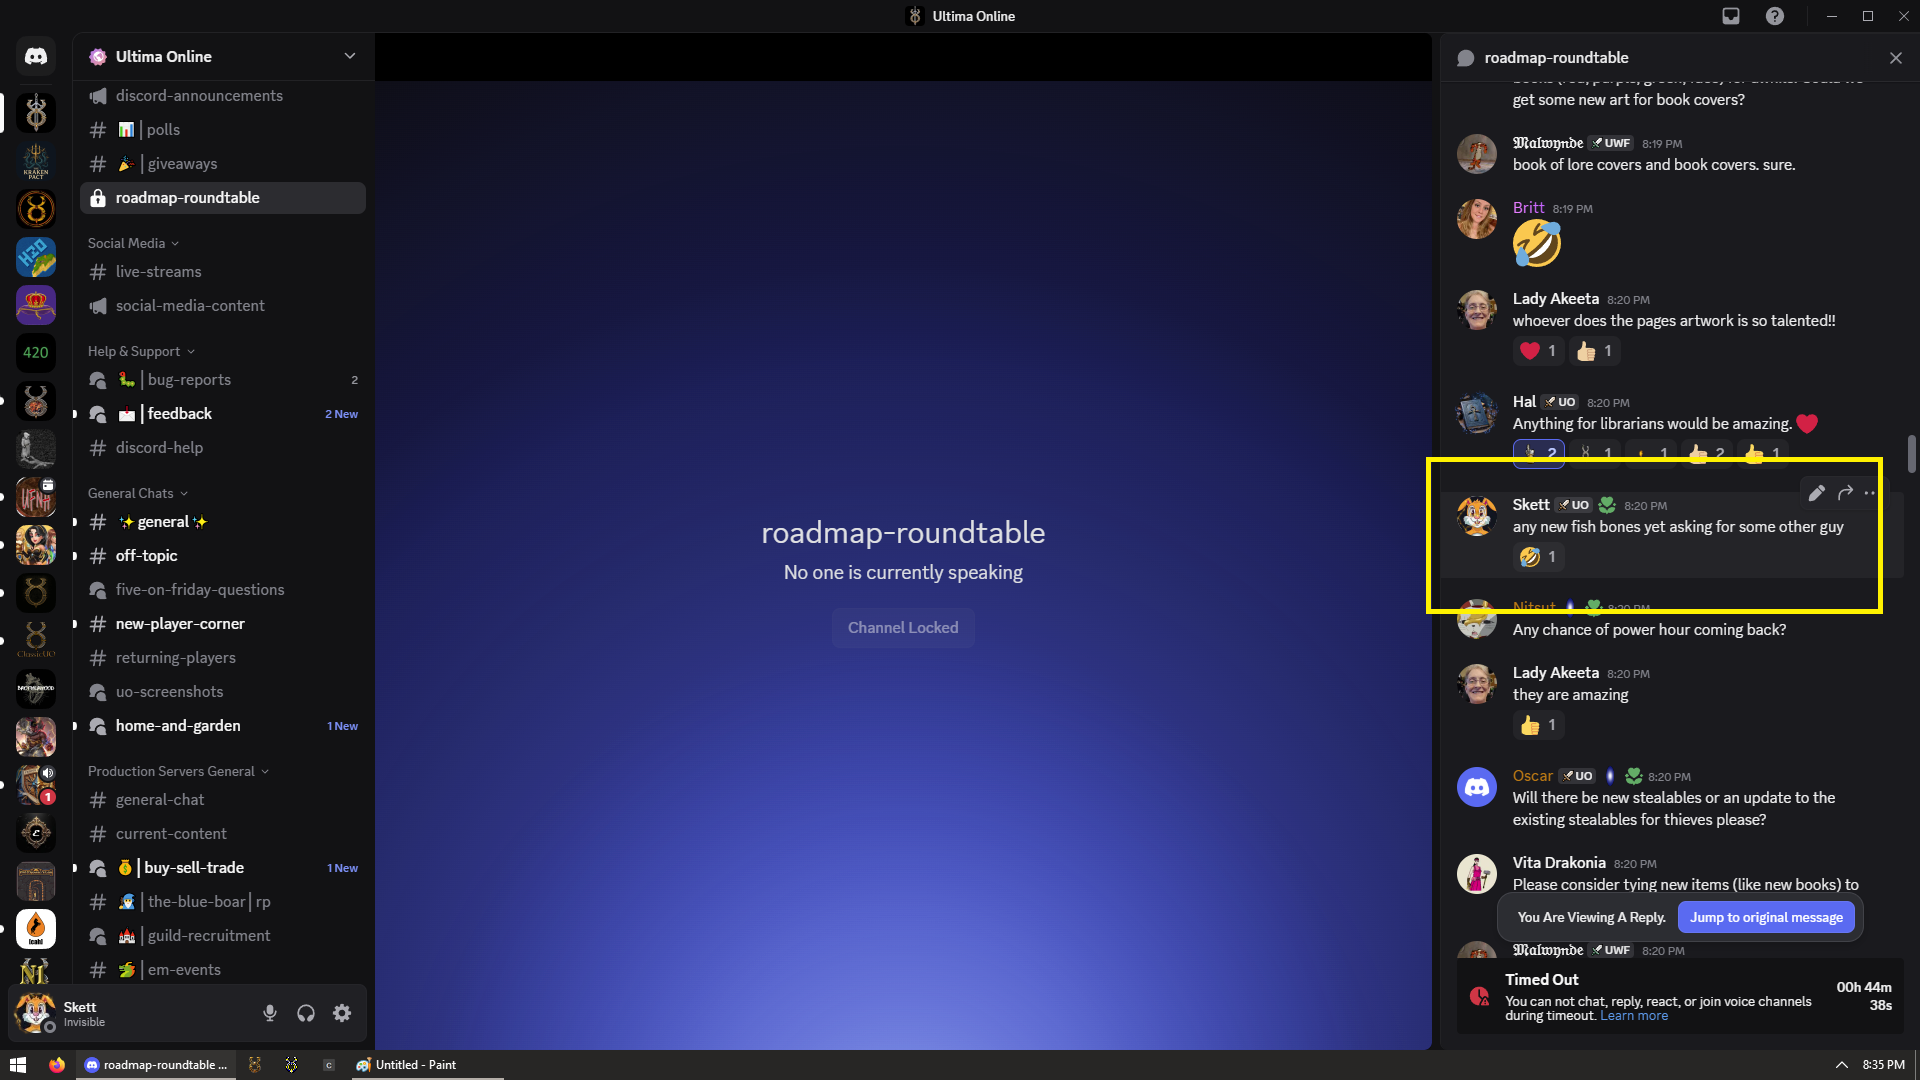The image size is (1920, 1080).
Task: Open Firefox from the taskbar
Action: click(x=57, y=1065)
